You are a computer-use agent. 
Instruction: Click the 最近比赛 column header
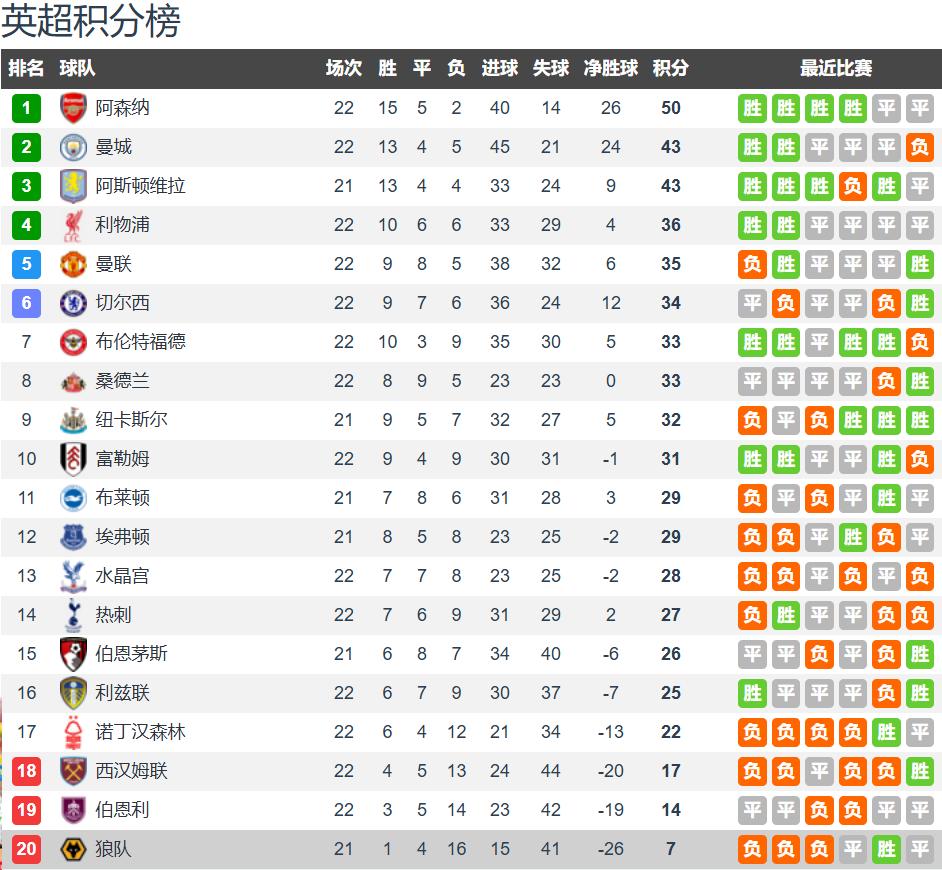(x=835, y=68)
